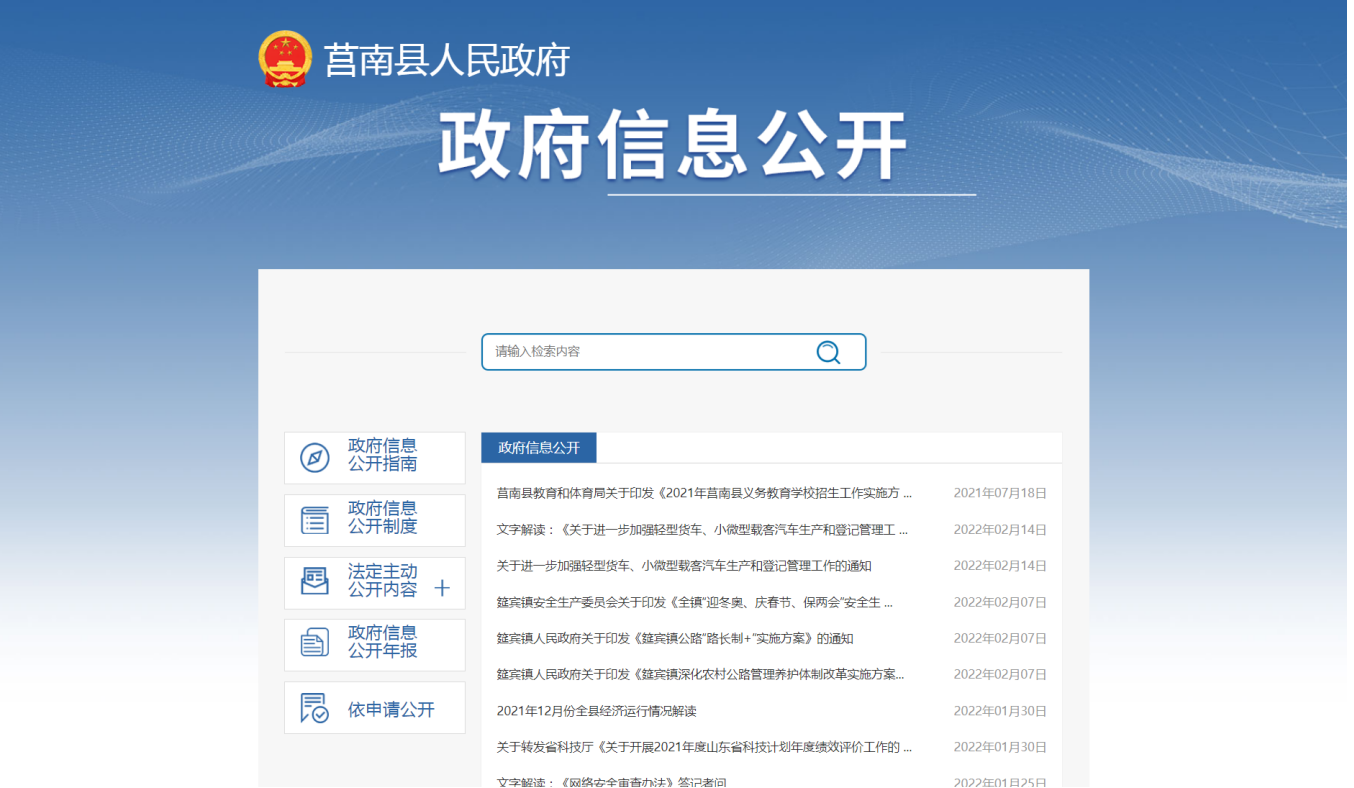Focus the 请输入检索内容 search field

(673, 352)
